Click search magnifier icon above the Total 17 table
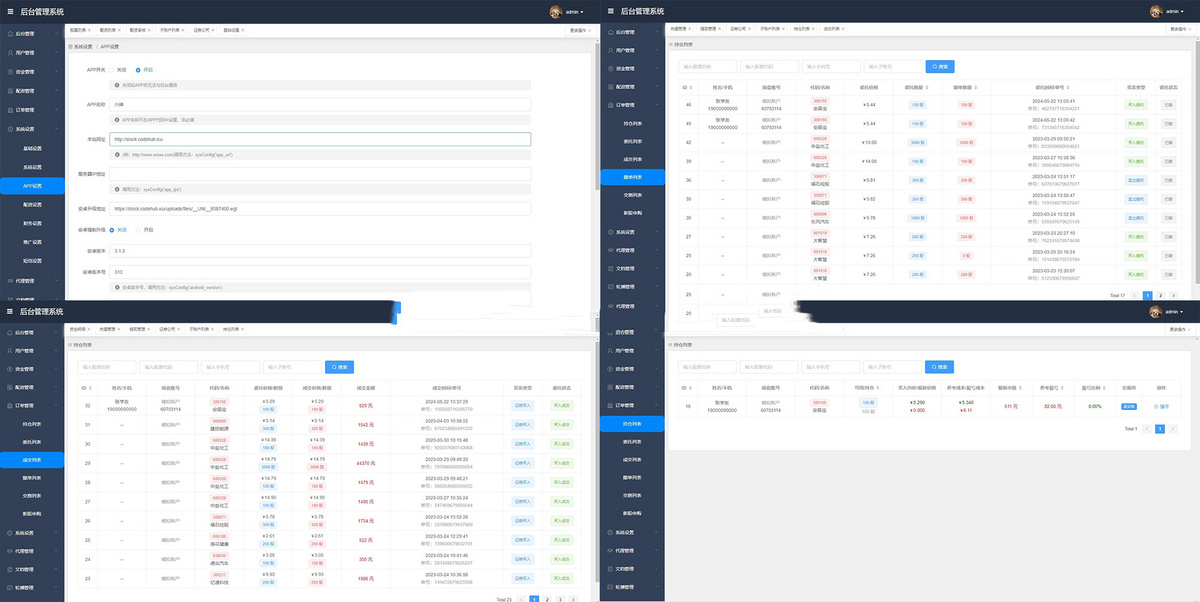 pyautogui.click(x=934, y=67)
